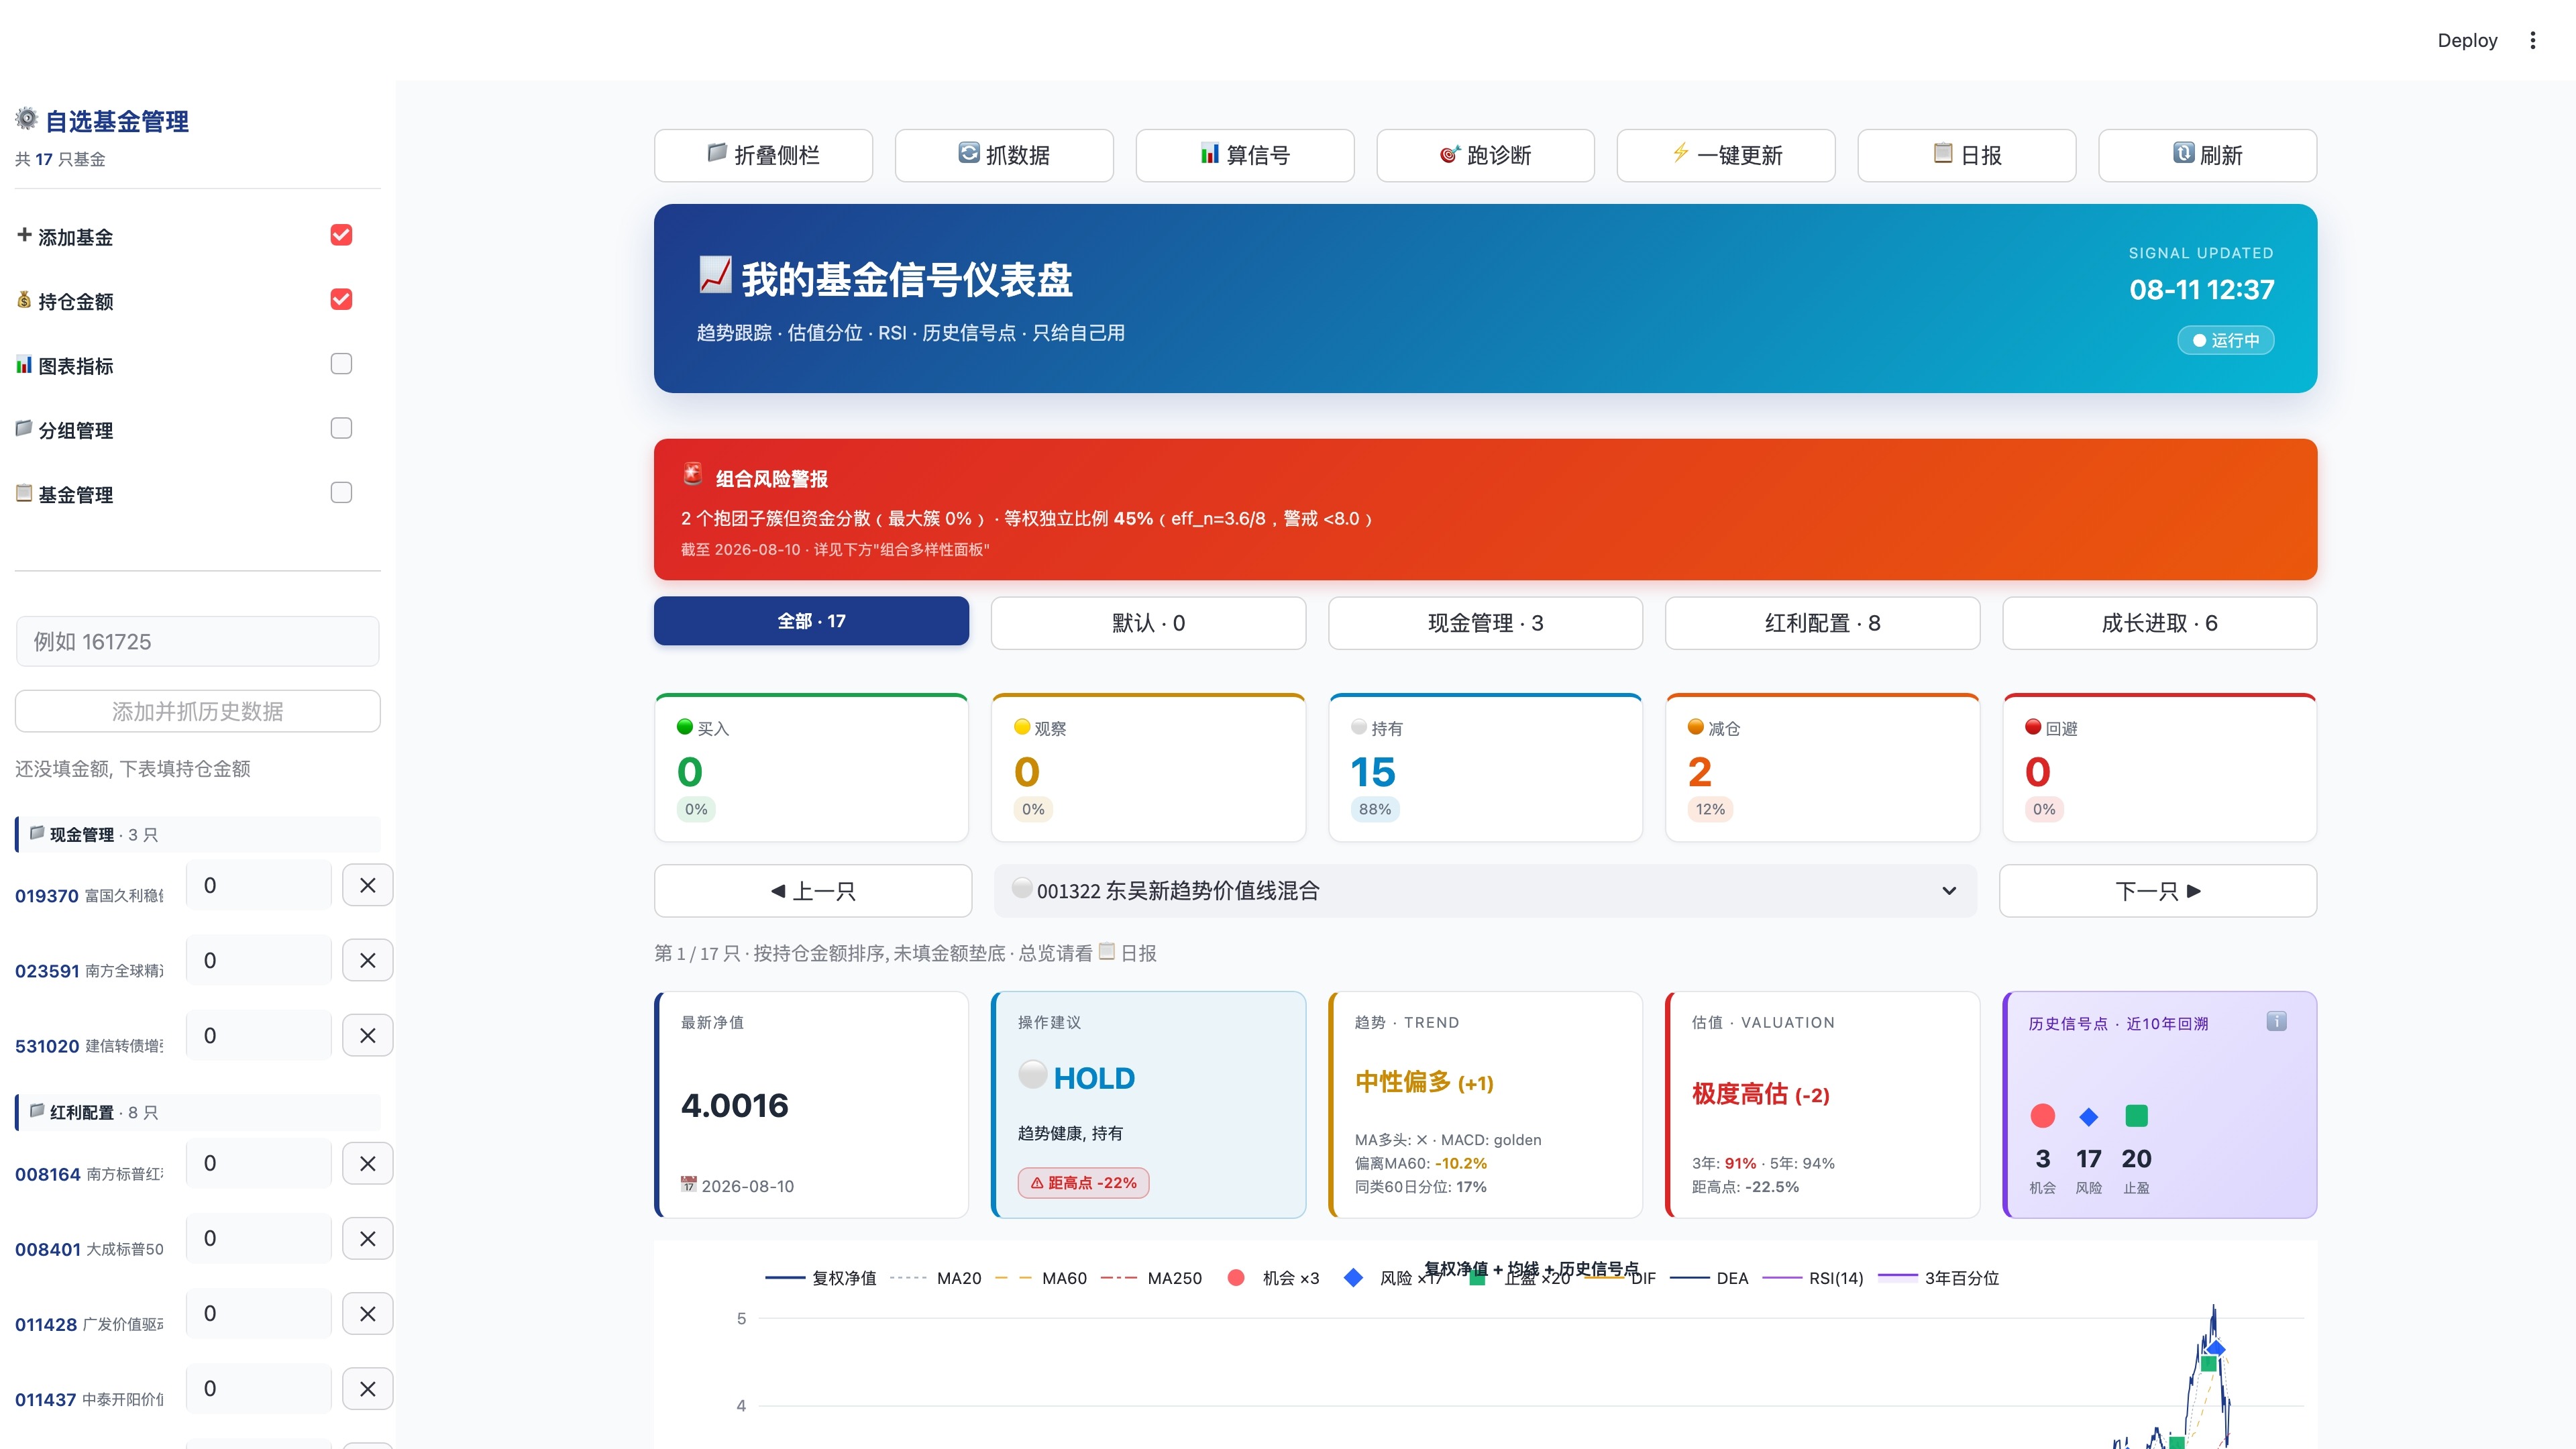
Task: Remove fund 008164 with its X icon
Action: pos(368,1163)
